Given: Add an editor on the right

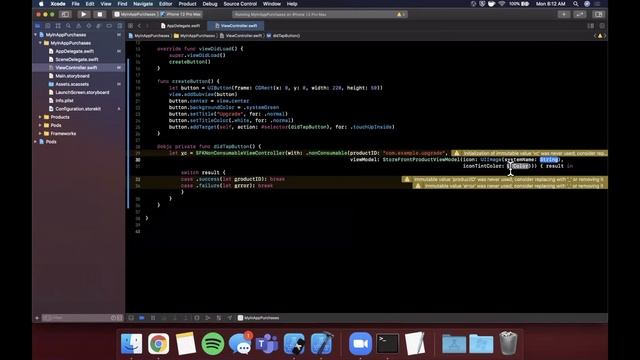Looking at the screenshot, I should pyautogui.click(x=602, y=26).
